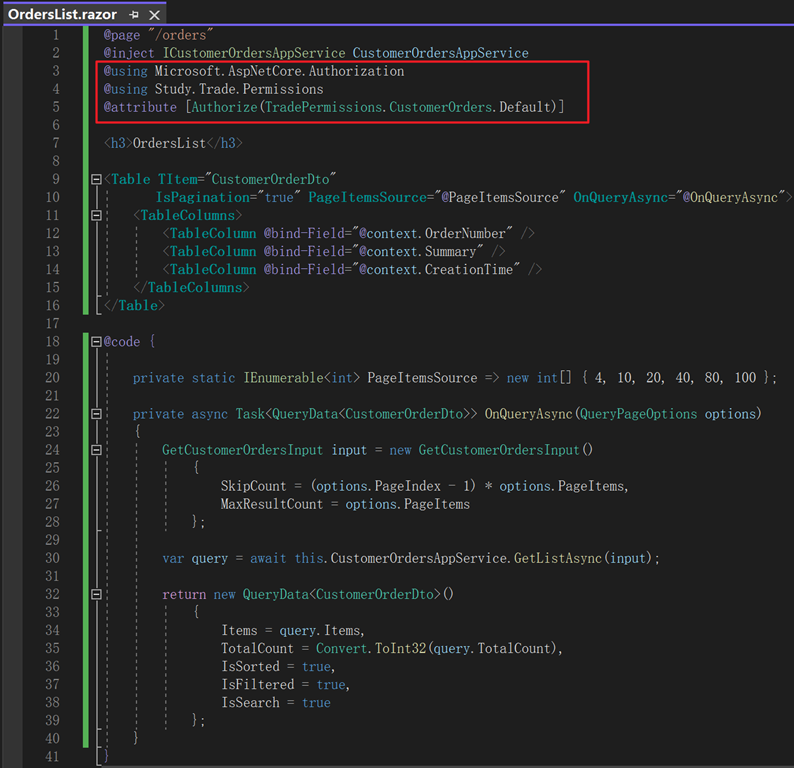The width and height of the screenshot is (794, 768).
Task: Pin the OrdersList.razor tab
Action: tap(134, 15)
